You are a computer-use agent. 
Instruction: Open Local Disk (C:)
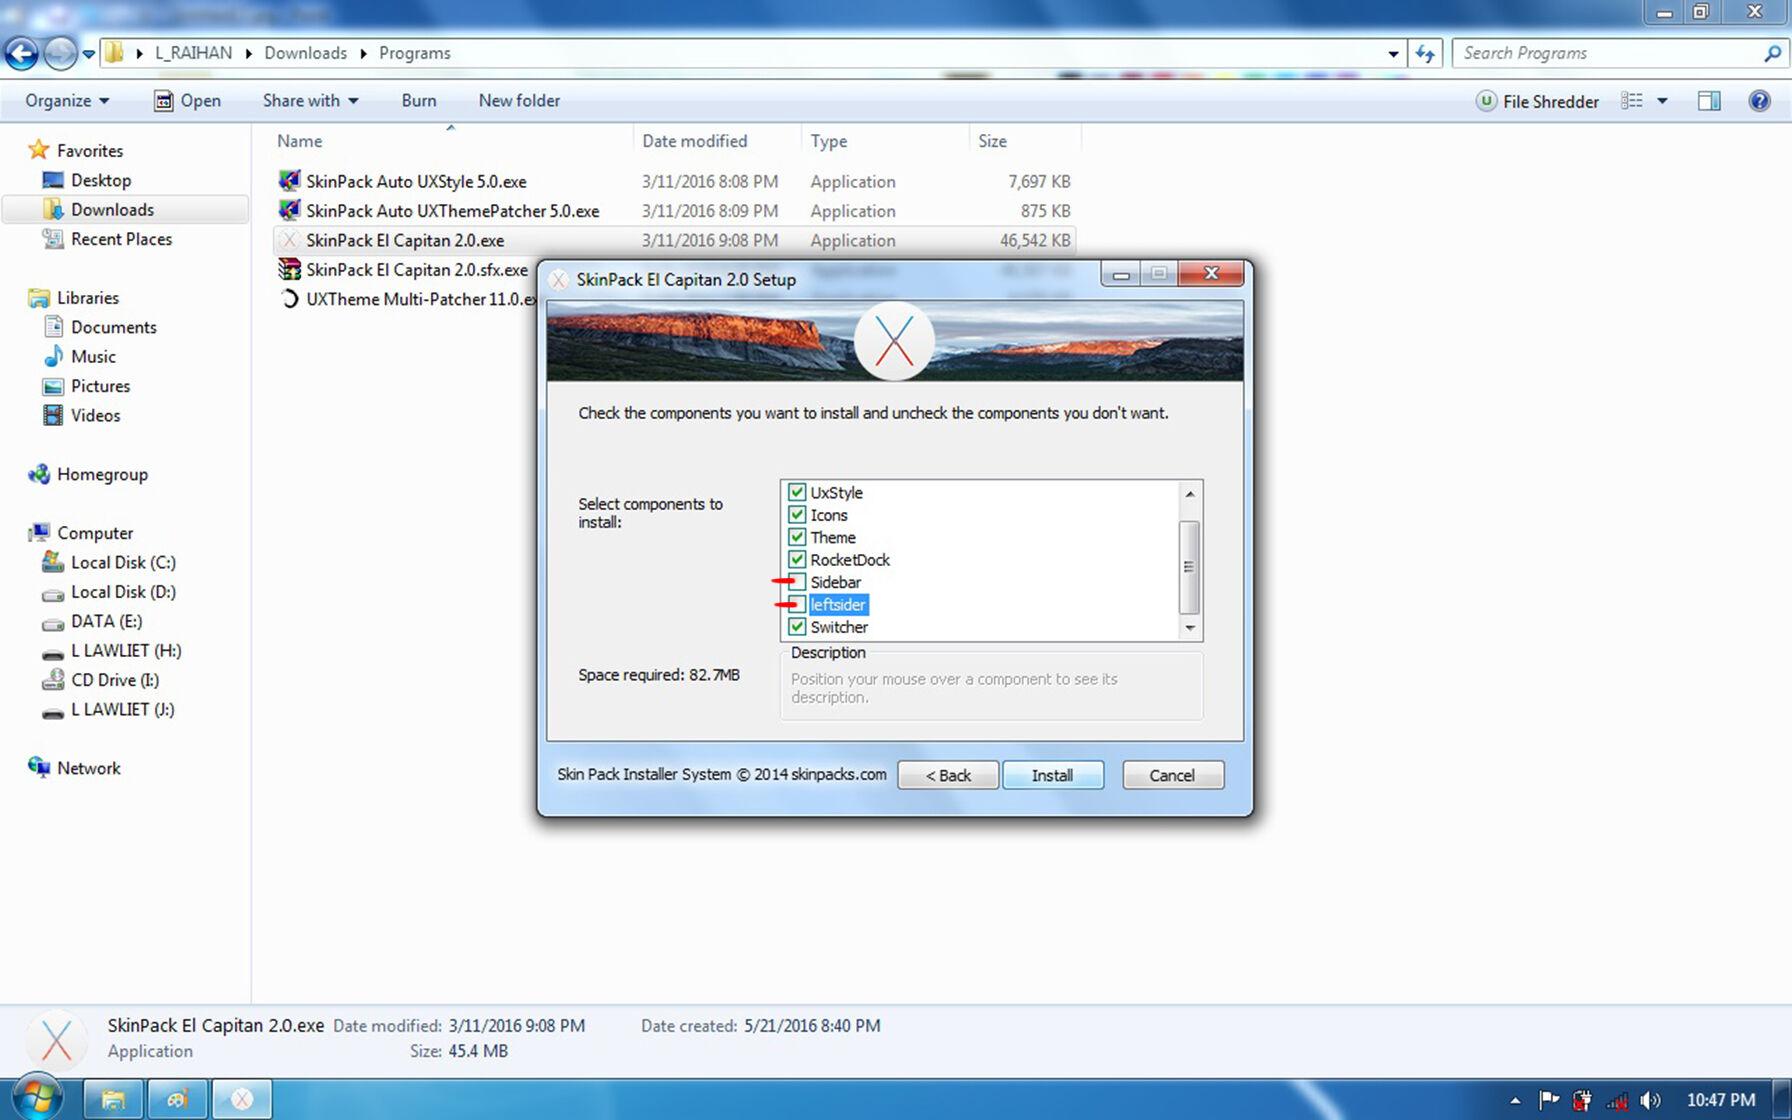122,562
